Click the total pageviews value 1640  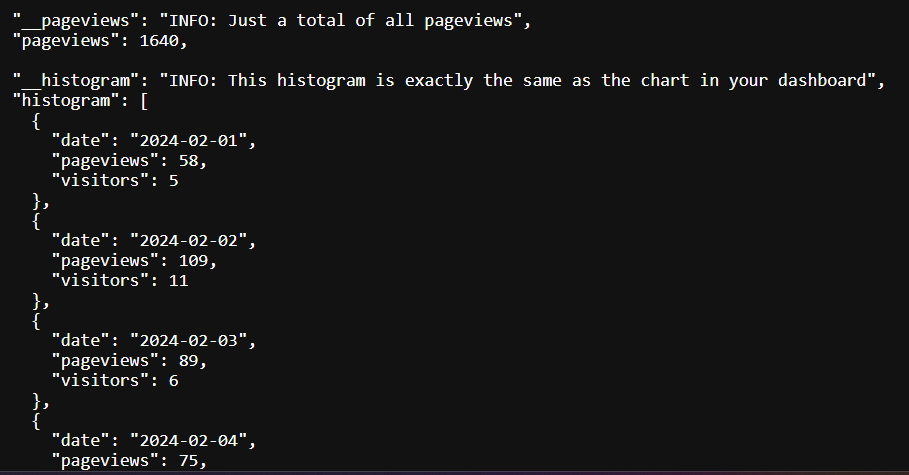click(159, 41)
